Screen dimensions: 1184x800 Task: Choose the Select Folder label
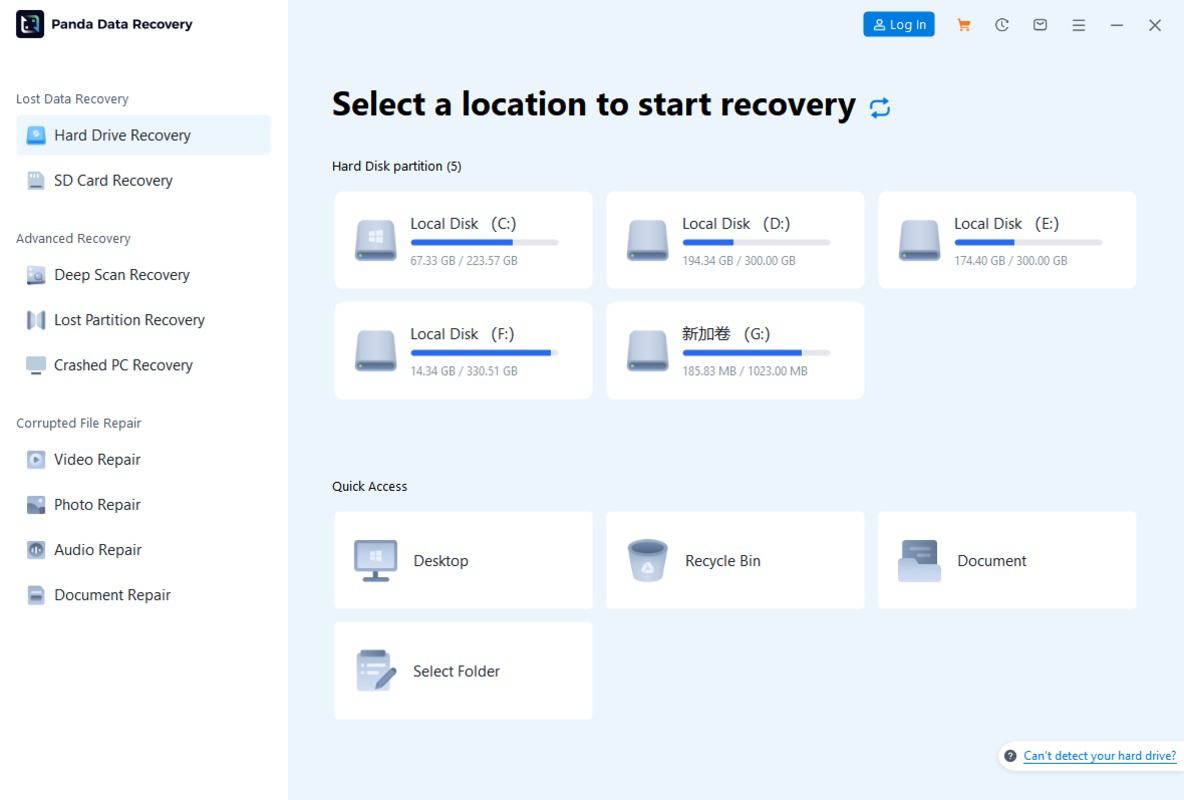click(456, 671)
